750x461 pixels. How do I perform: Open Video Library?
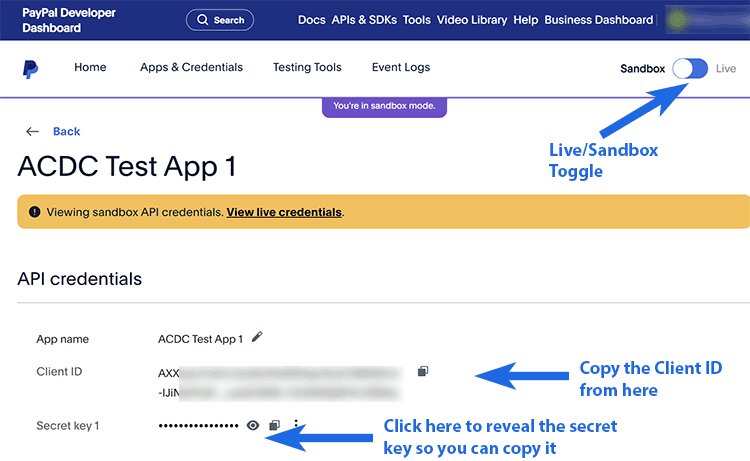pos(472,20)
